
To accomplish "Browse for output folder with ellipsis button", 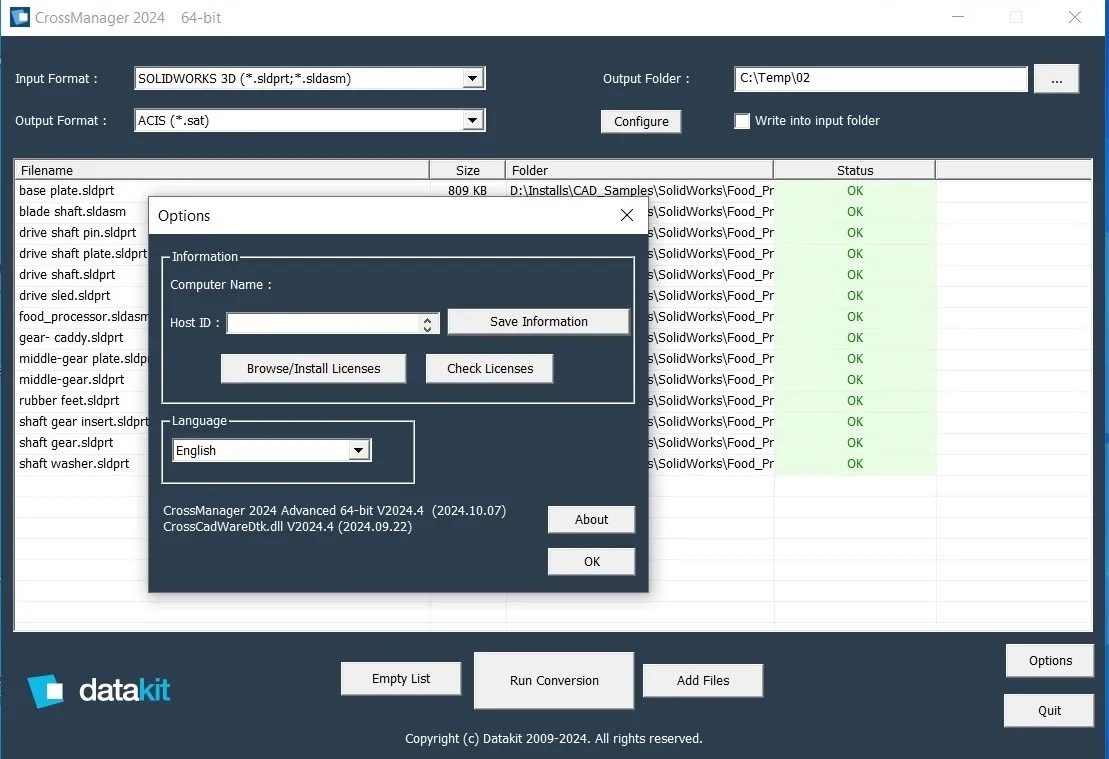I will click(x=1057, y=79).
